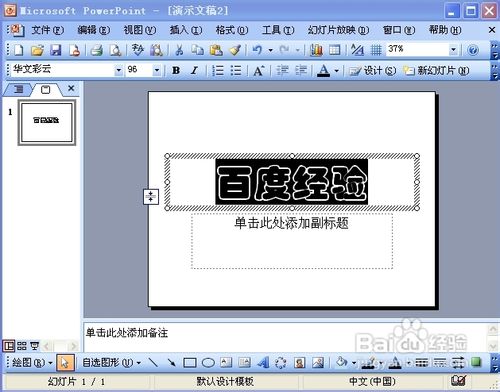Click the 设计 (Design) button
The height and width of the screenshot is (392, 500).
coord(372,70)
